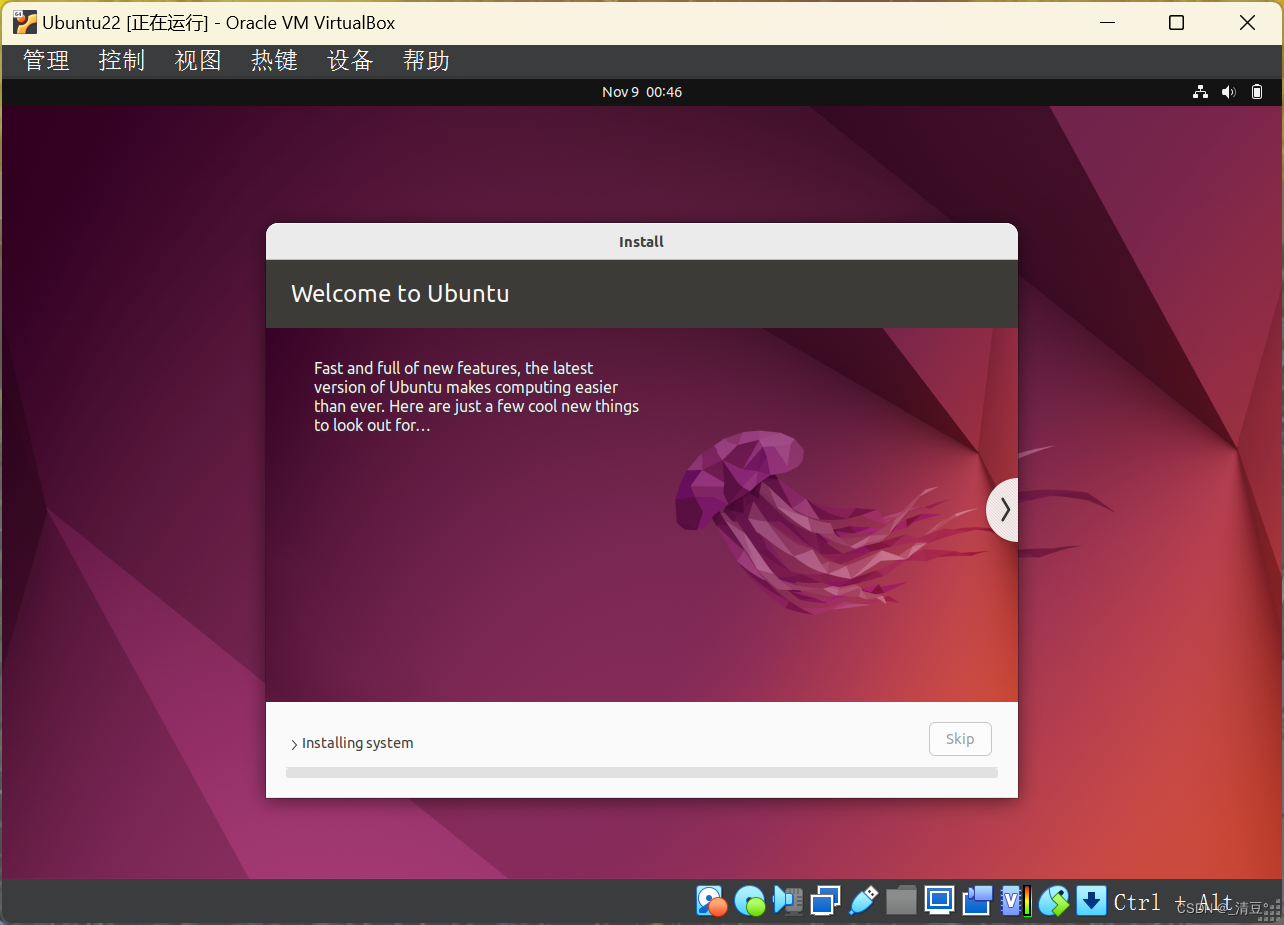Click Ubuntu network icon in top bar

click(x=1201, y=92)
